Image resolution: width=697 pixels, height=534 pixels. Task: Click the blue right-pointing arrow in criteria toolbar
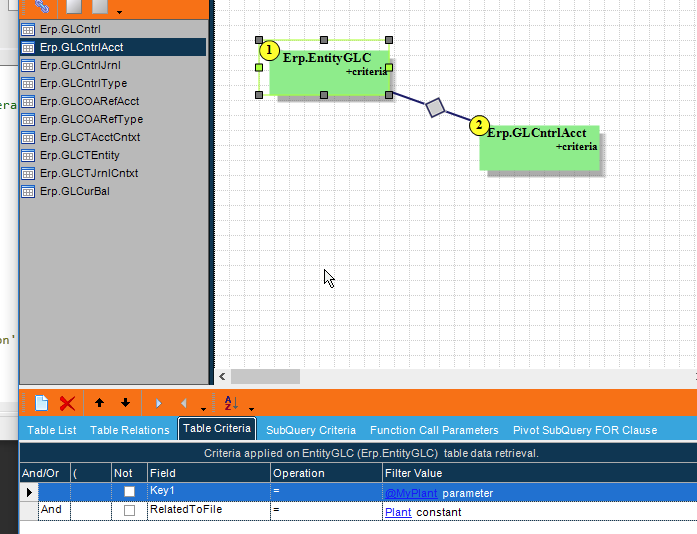[x=159, y=404]
